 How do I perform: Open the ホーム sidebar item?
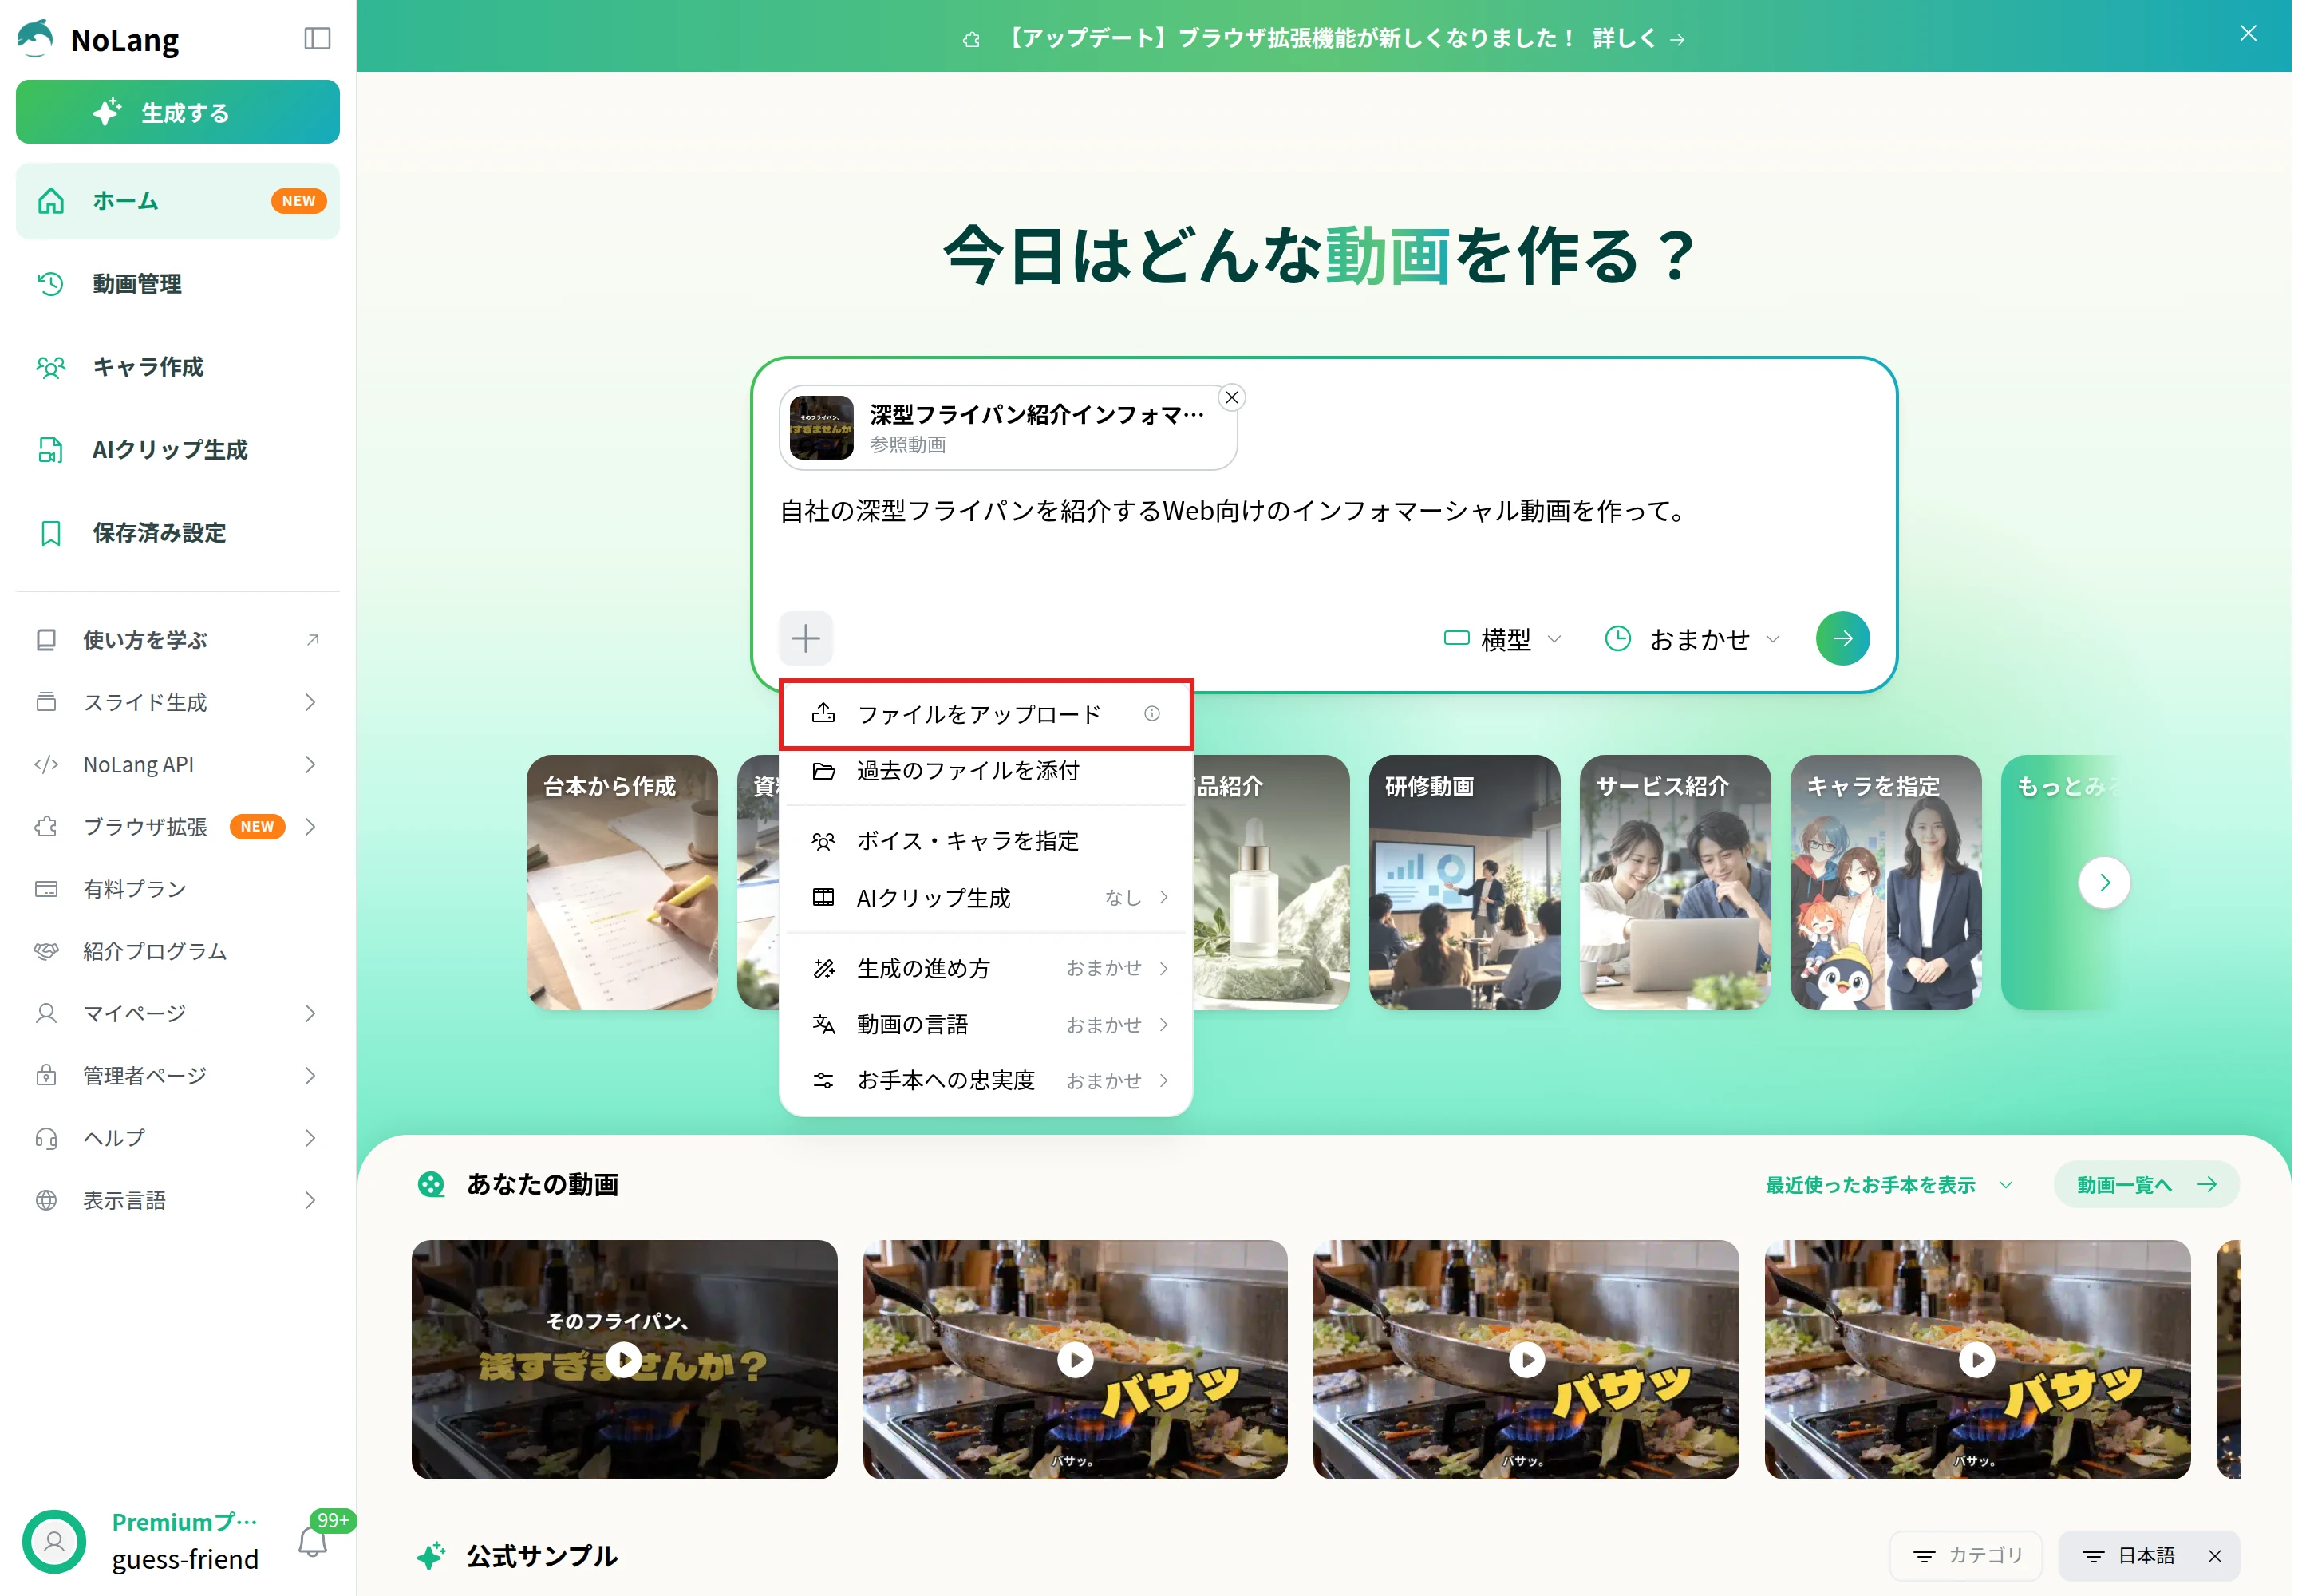178,201
